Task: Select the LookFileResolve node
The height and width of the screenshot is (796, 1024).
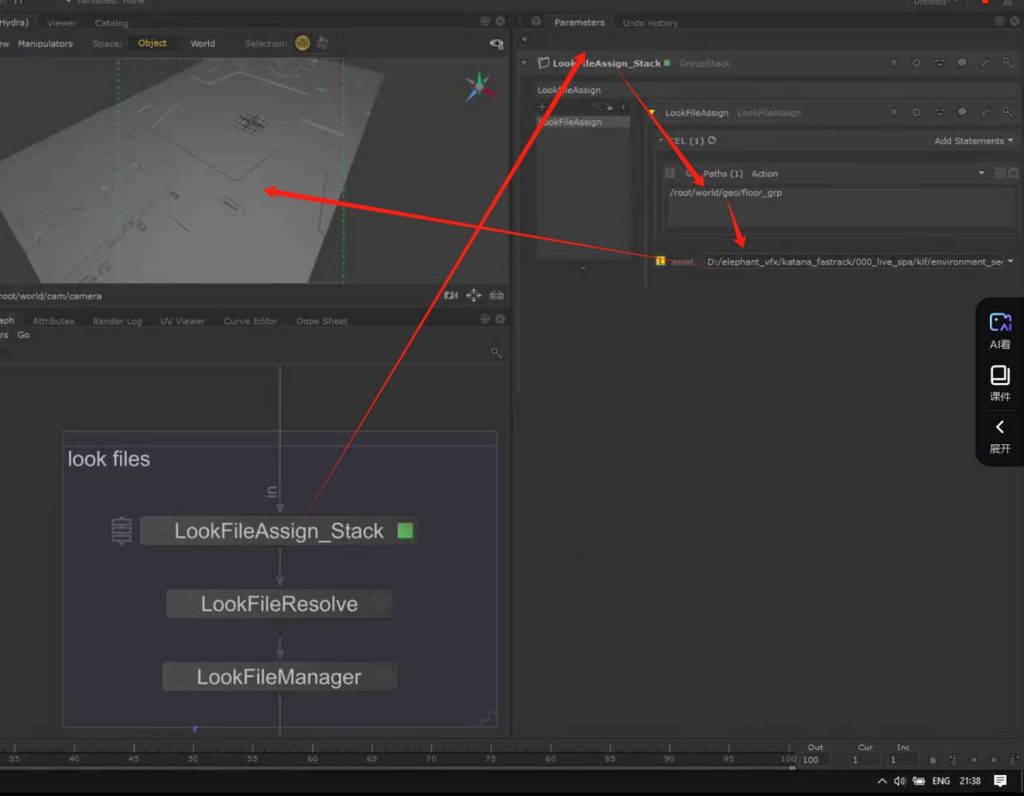Action: (279, 604)
